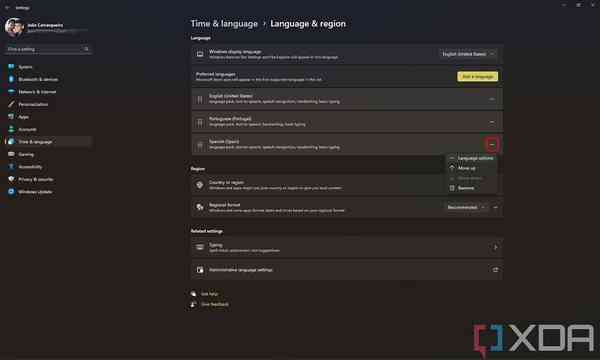Choose Move up from context menu

pyautogui.click(x=472, y=168)
